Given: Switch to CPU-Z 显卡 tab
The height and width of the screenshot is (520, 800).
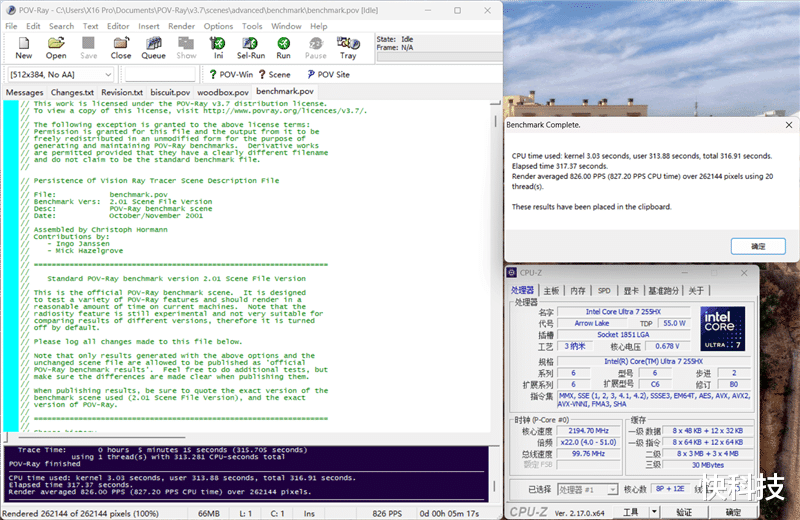Looking at the screenshot, I should (631, 291).
